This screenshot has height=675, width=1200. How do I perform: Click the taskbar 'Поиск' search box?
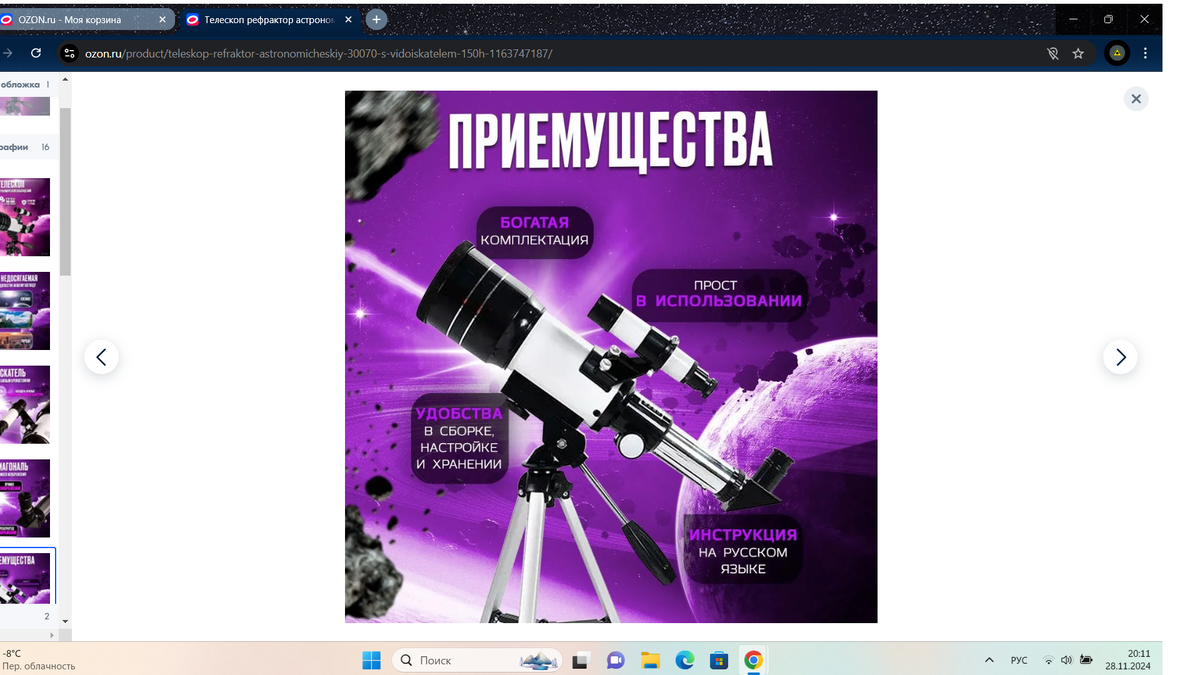[x=477, y=660]
